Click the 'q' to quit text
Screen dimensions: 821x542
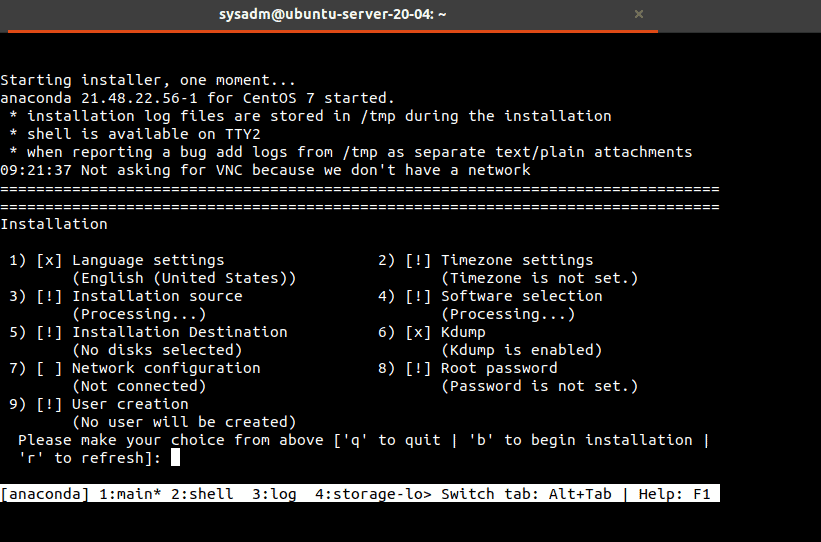point(392,440)
